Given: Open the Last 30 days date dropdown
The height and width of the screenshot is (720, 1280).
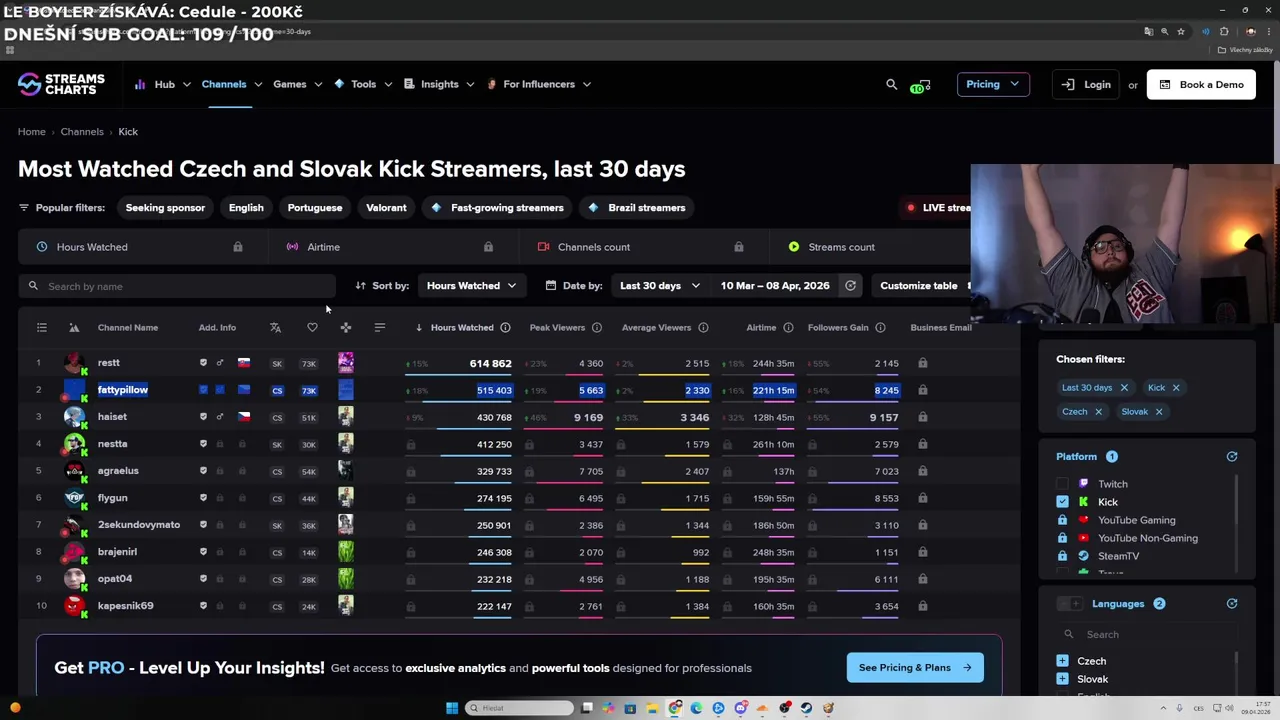Looking at the screenshot, I should pos(659,286).
